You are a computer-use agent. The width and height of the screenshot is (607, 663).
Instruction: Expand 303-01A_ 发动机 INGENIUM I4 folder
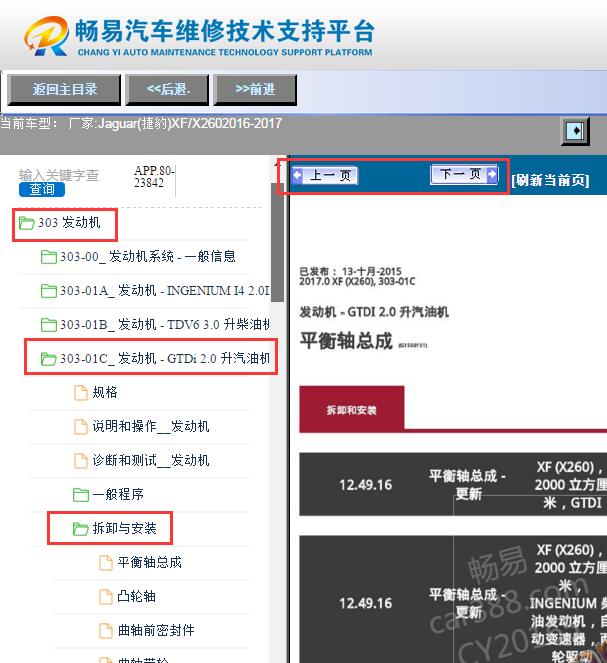point(164,290)
